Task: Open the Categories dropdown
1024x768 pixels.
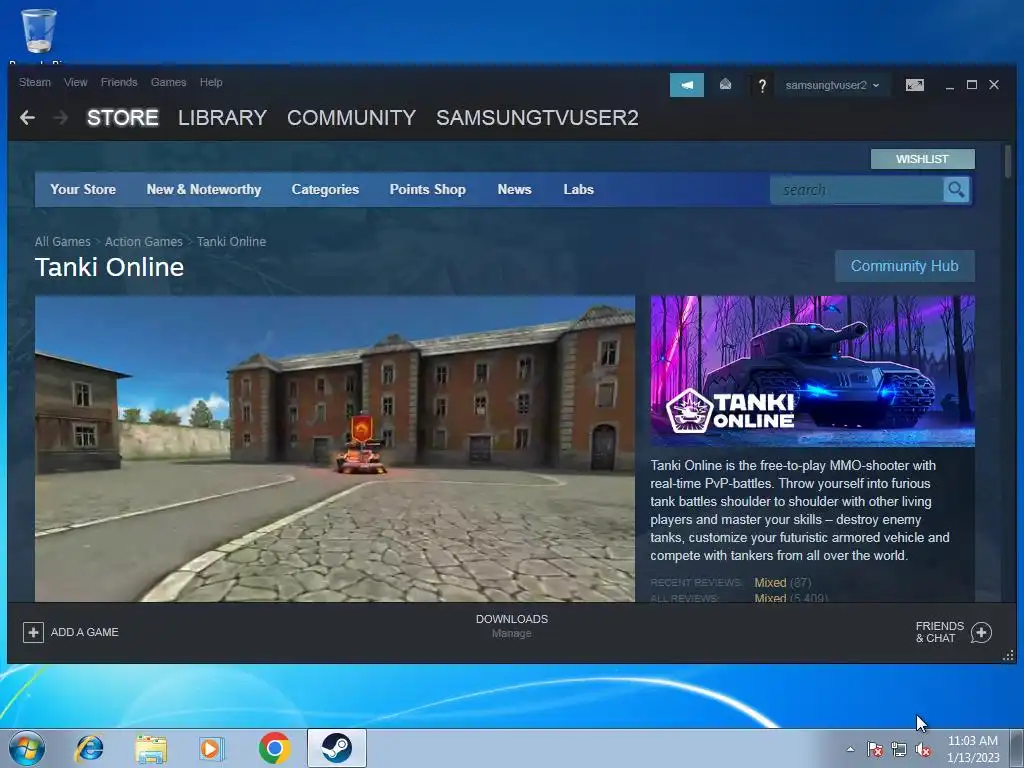Action: point(325,189)
